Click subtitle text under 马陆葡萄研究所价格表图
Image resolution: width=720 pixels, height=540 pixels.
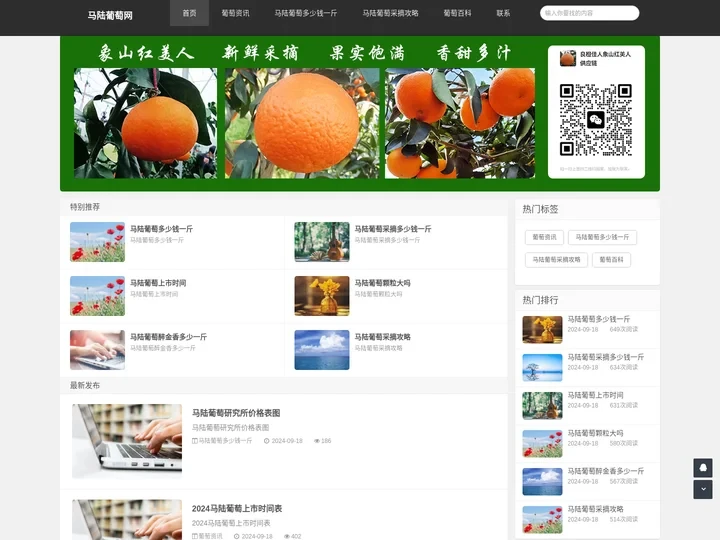[231, 428]
